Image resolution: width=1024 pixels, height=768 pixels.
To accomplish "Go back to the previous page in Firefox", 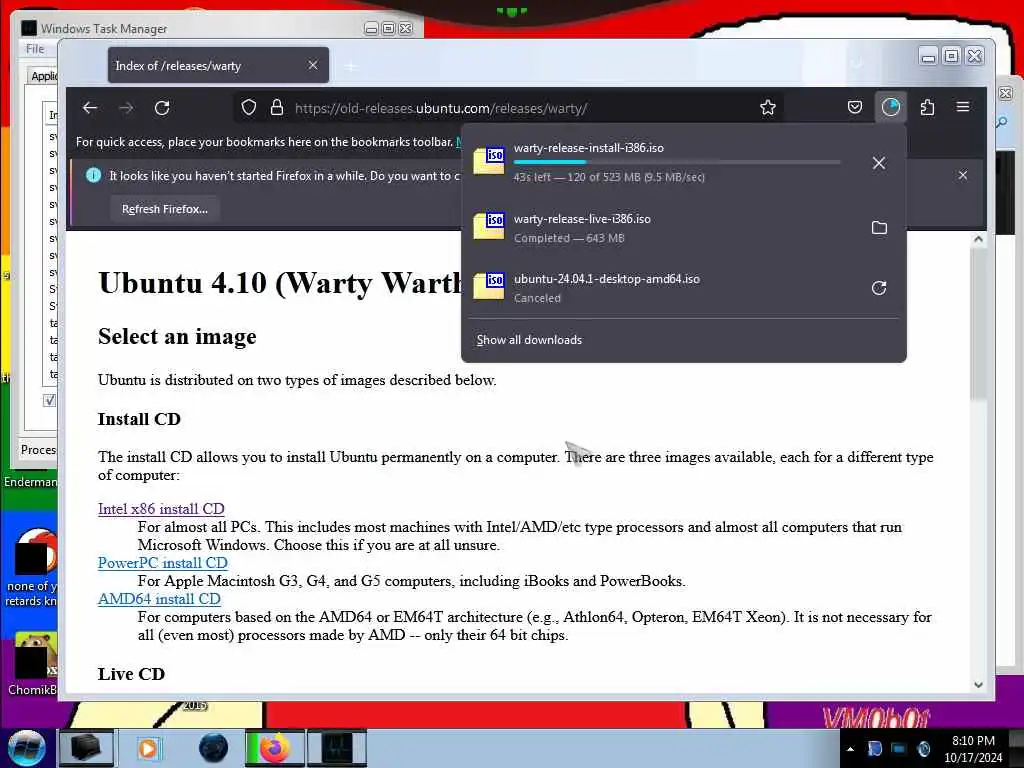I will tap(90, 108).
